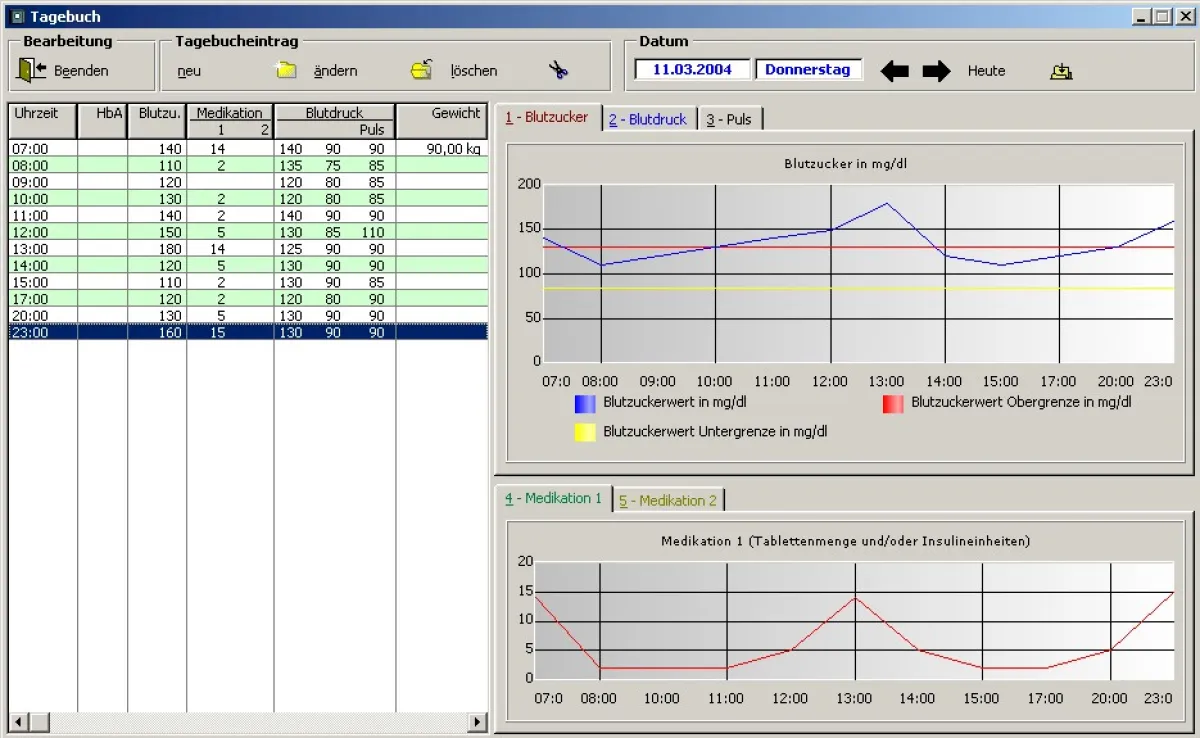Click the Donnerstag weekday field
1200x738 pixels.
pos(807,70)
